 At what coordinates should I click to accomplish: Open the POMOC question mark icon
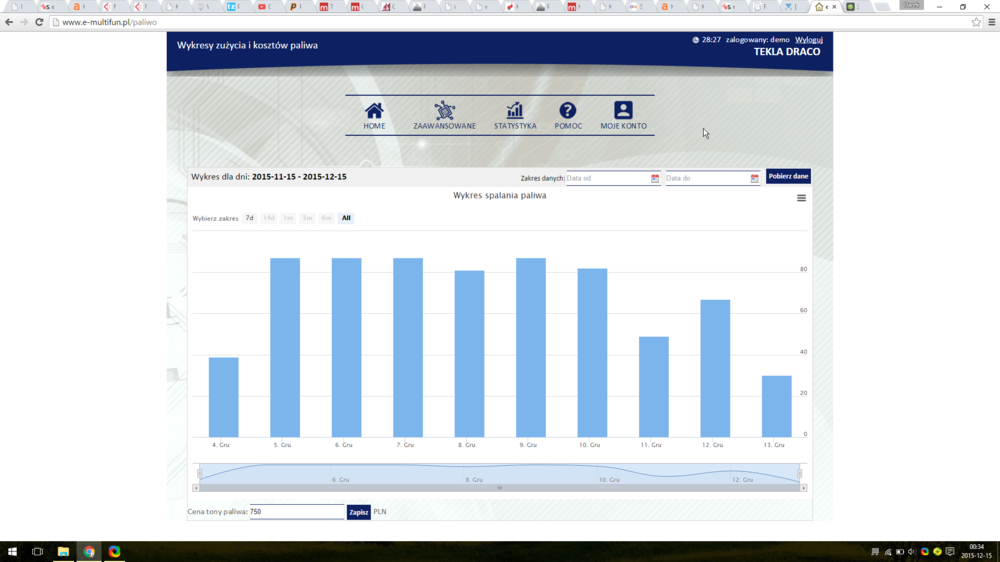click(x=567, y=111)
